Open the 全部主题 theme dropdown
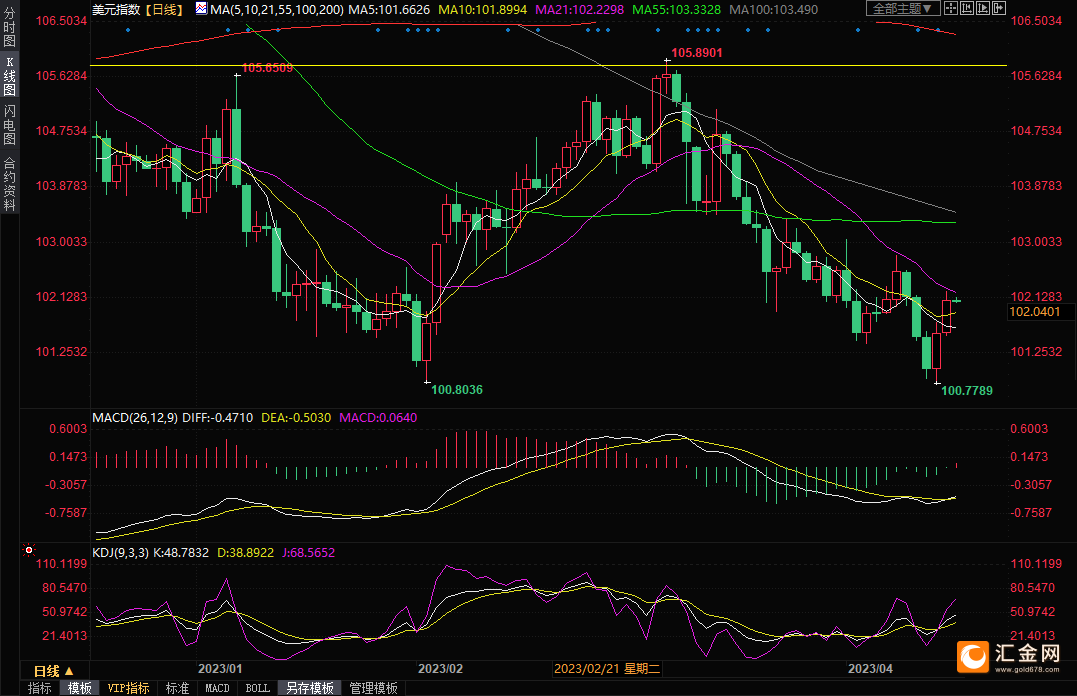The image size is (1077, 696). [903, 8]
